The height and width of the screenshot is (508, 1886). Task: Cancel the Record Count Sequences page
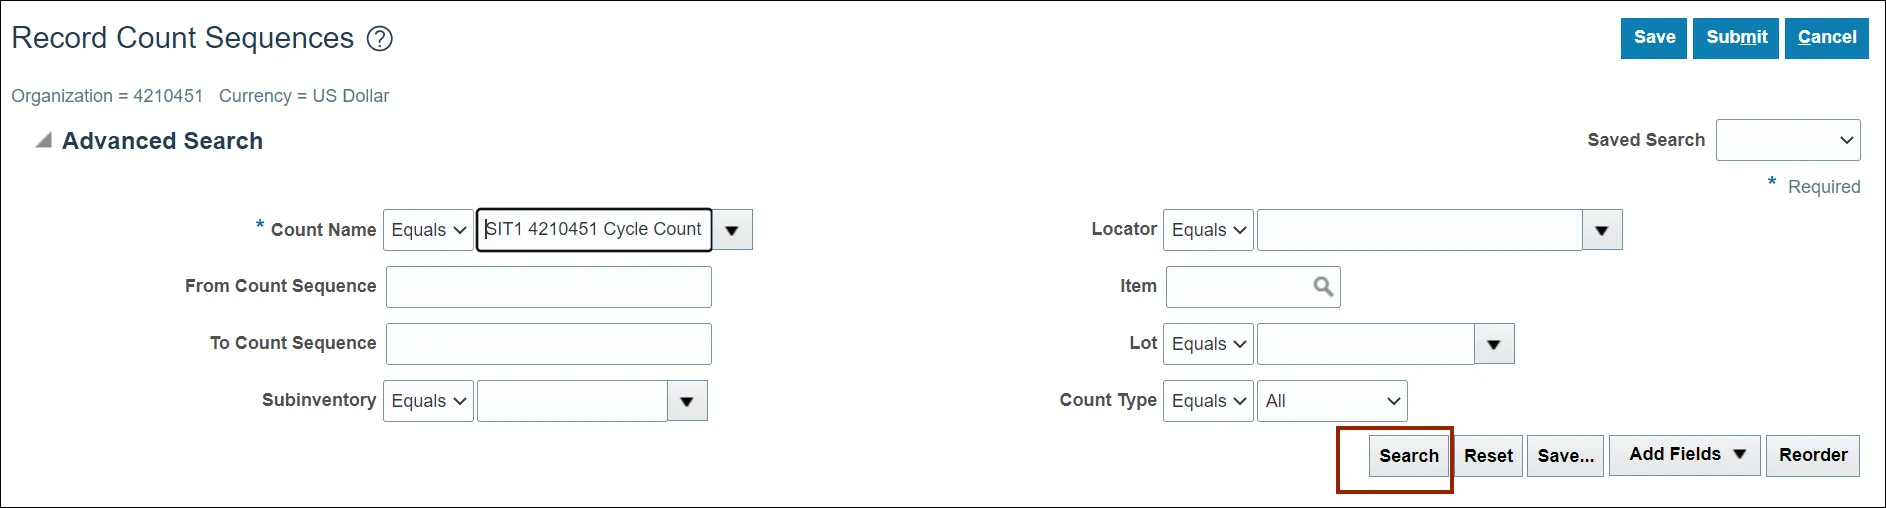(x=1826, y=38)
